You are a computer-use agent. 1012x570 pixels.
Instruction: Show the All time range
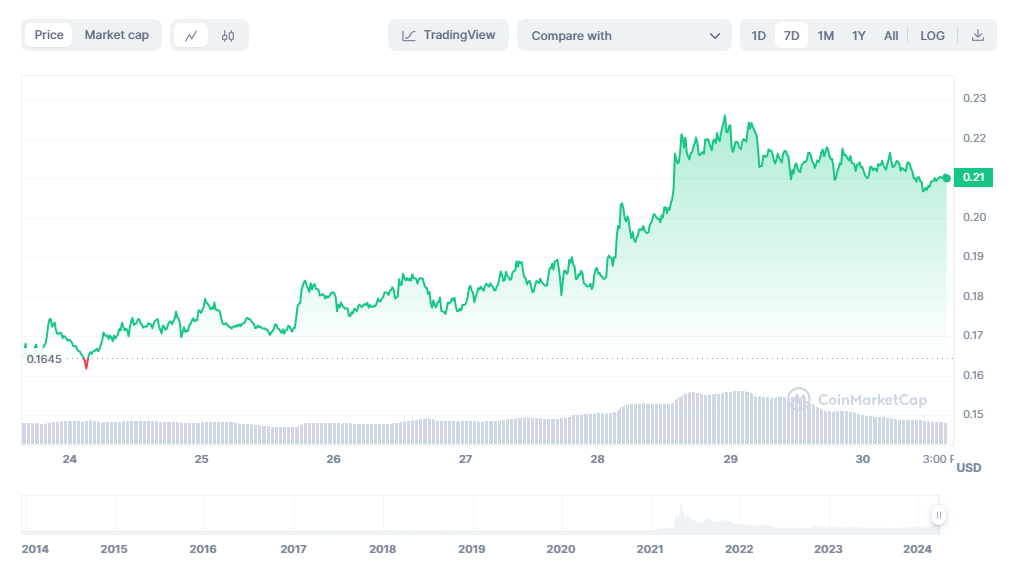point(891,36)
